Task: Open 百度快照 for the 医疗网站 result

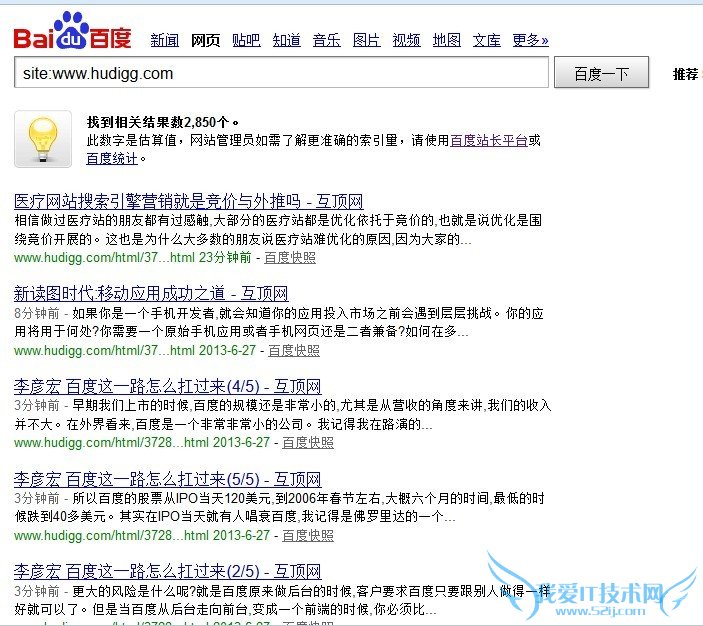Action: pos(290,258)
